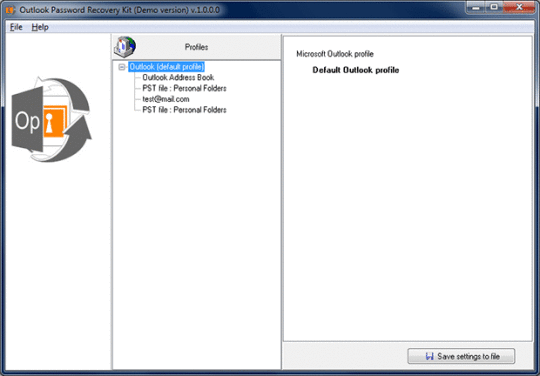The width and height of the screenshot is (540, 376).
Task: Minimize the Outlook Password Recovery Kit window
Action: pos(476,7)
